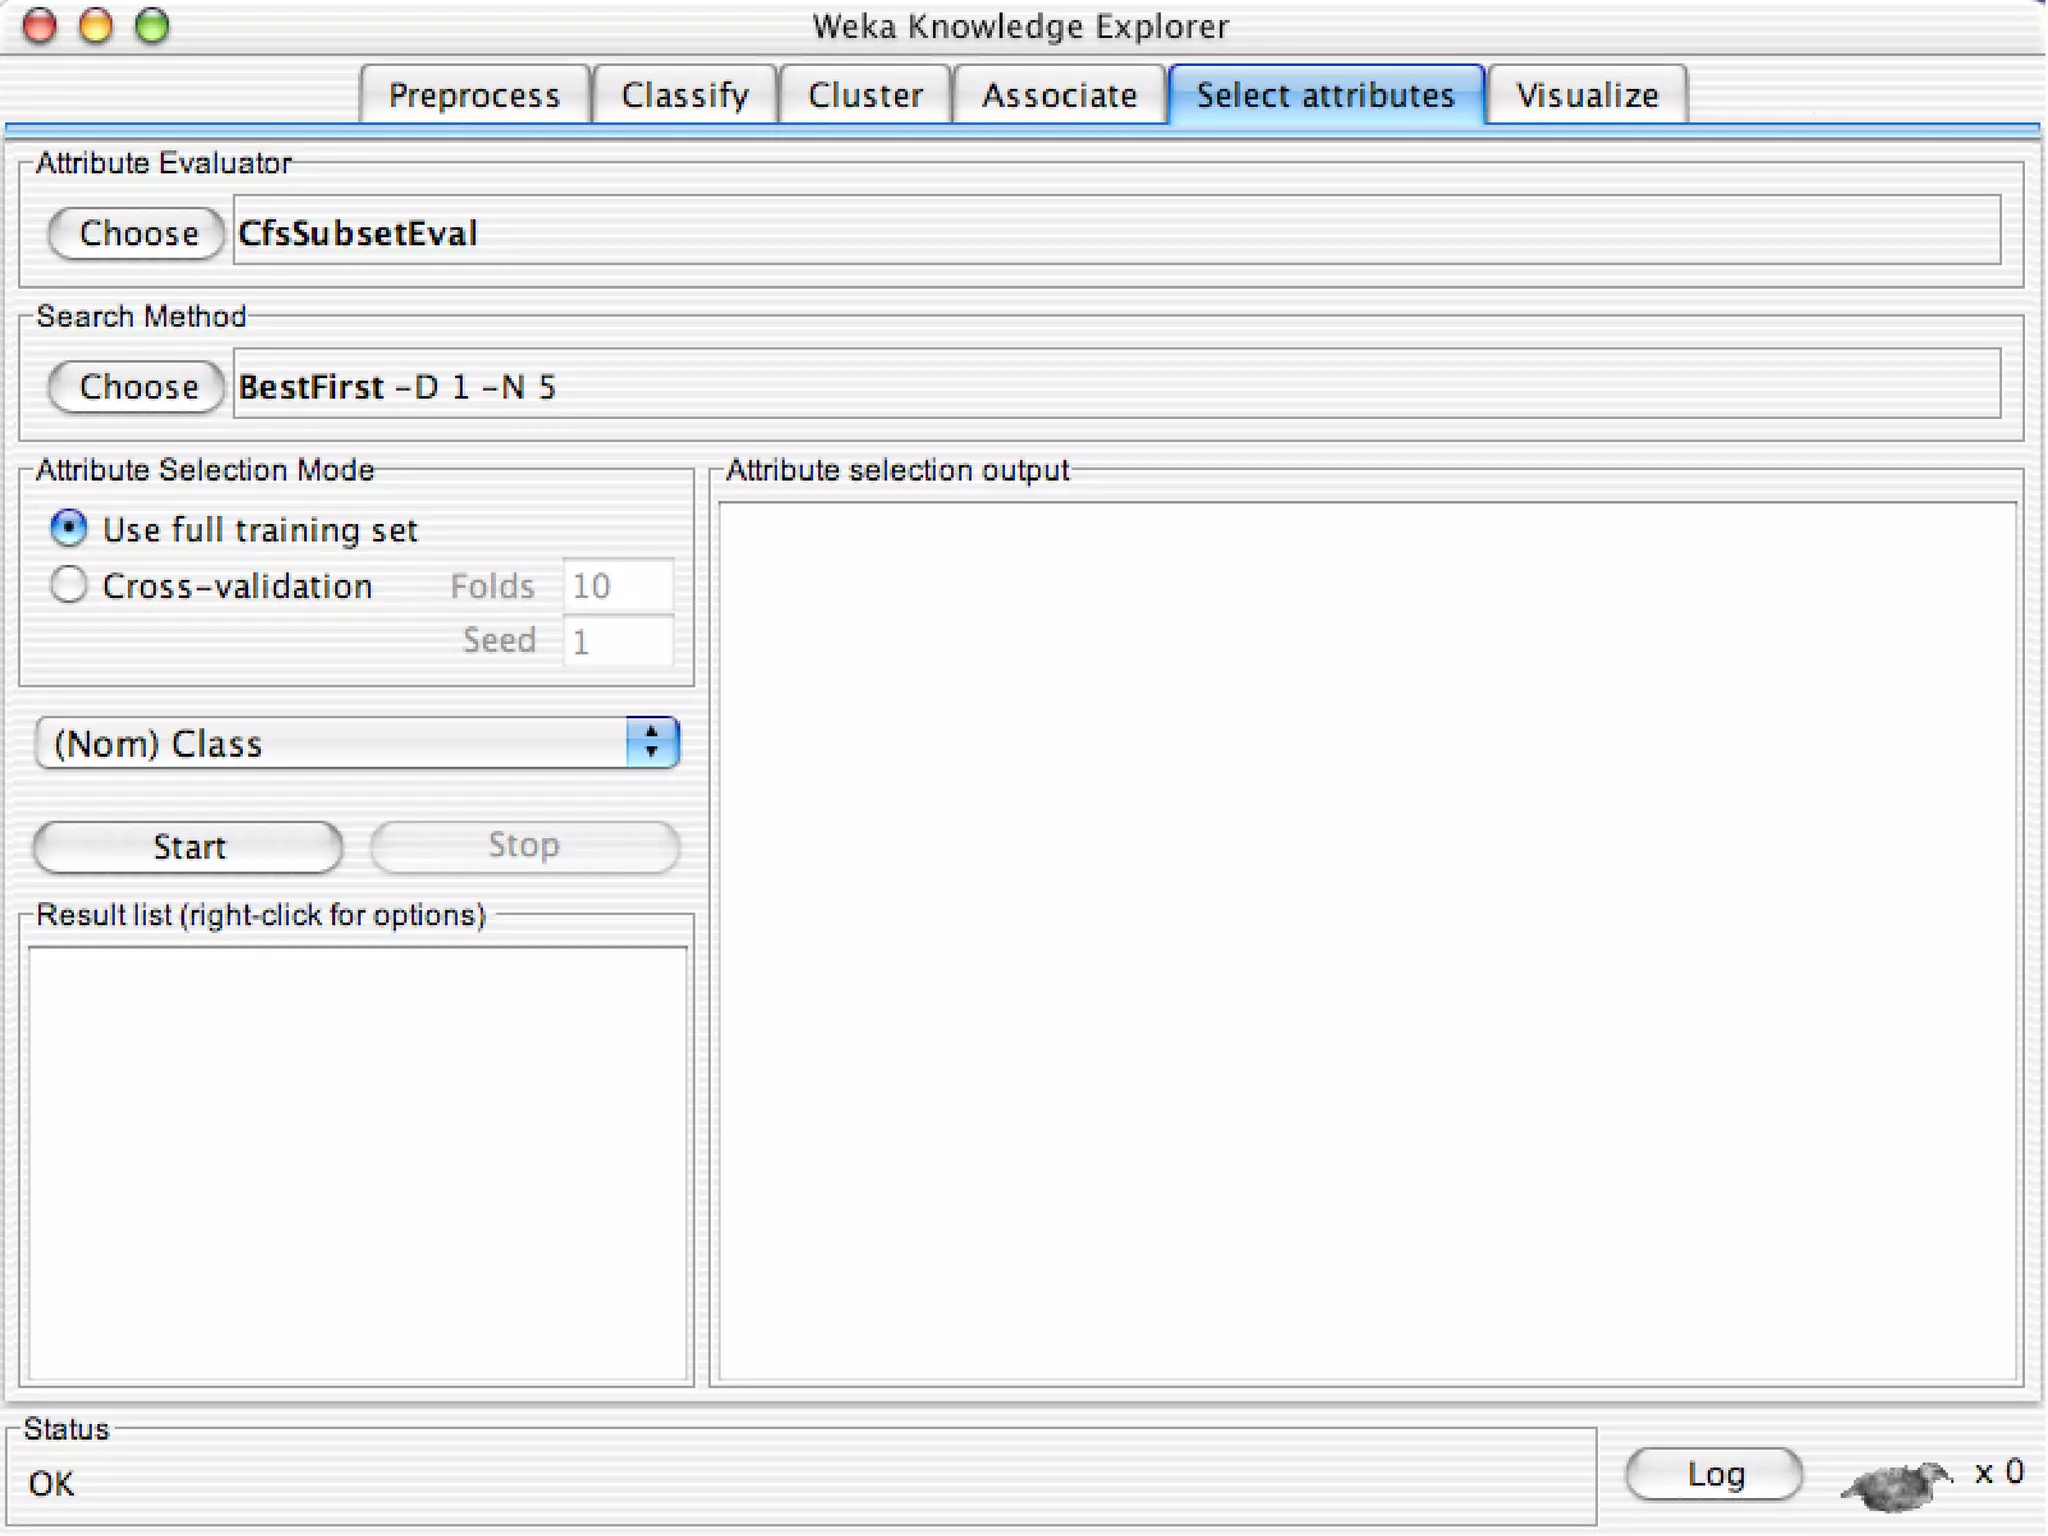2048x1536 pixels.
Task: Go to the Cluster tab
Action: 865,95
